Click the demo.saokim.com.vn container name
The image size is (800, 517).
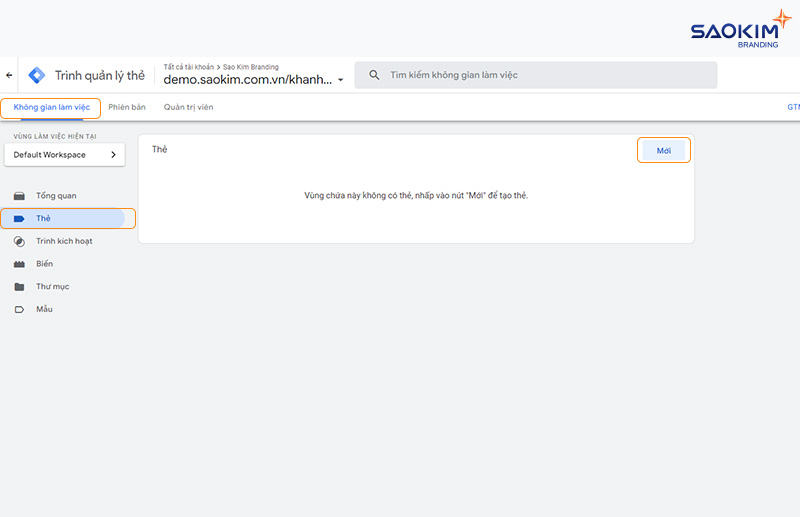coord(247,80)
